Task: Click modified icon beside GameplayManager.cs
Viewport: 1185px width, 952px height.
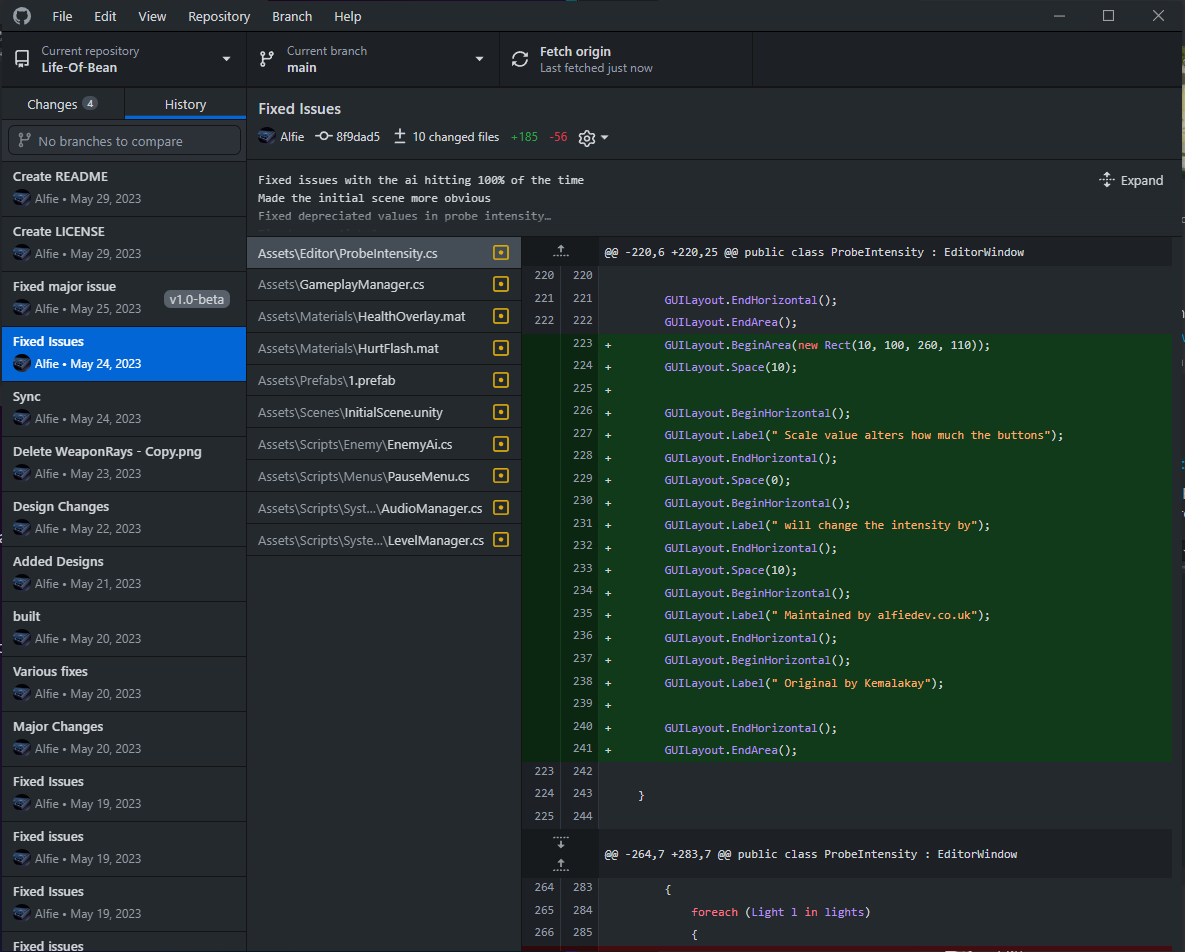Action: pos(501,285)
